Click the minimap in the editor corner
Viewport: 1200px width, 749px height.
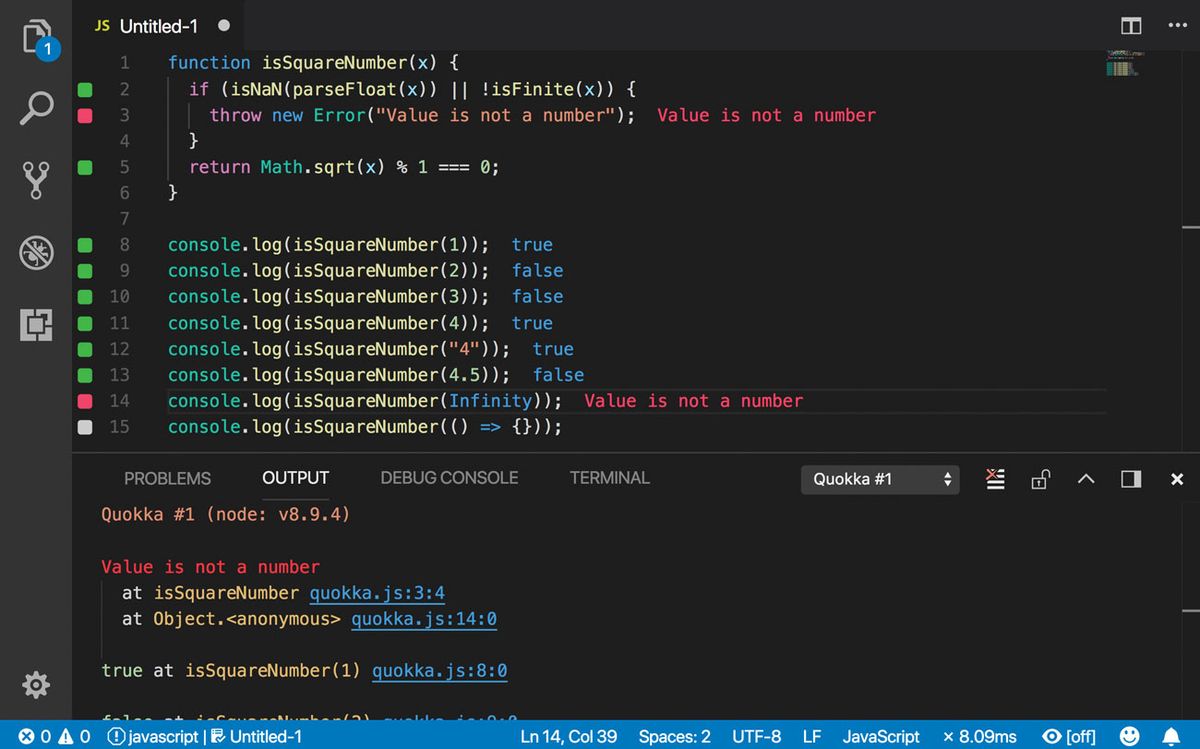click(1122, 62)
